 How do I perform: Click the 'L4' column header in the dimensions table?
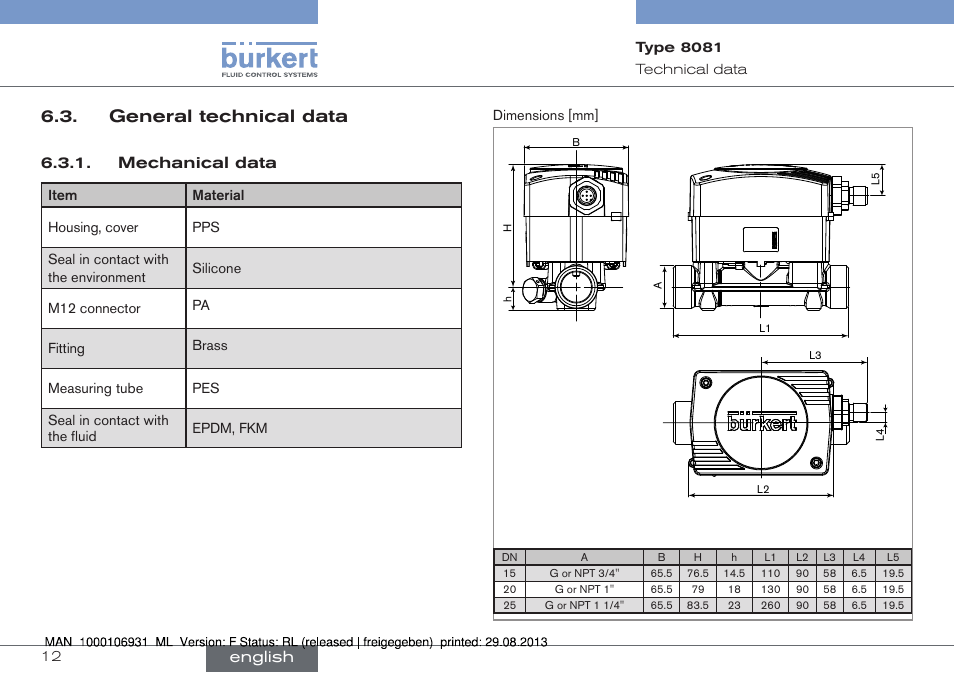[858, 557]
